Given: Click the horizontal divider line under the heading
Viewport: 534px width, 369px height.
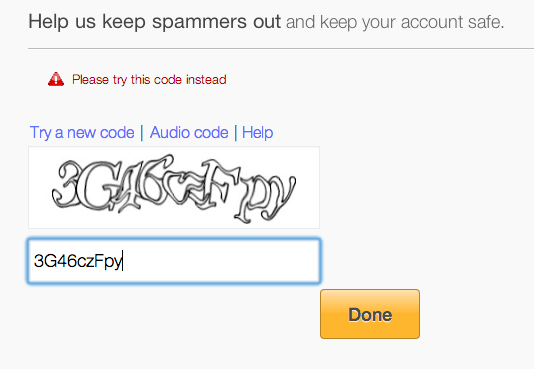Looking at the screenshot, I should pos(281,48).
